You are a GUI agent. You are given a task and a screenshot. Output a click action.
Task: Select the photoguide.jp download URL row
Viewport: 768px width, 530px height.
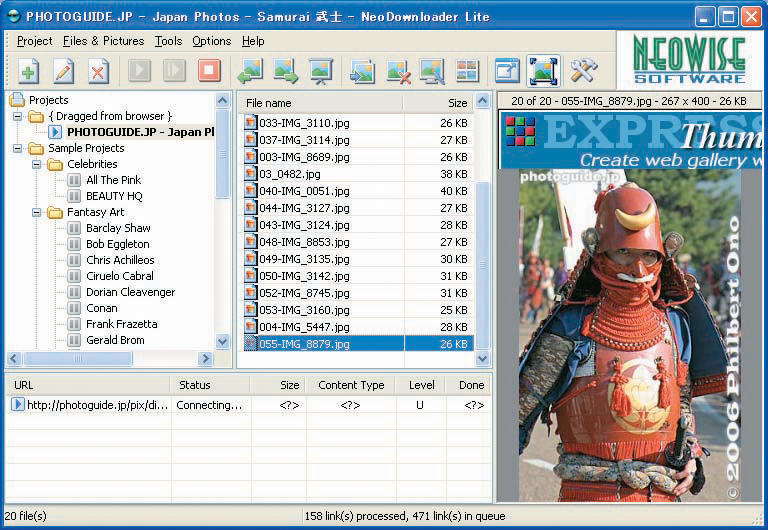249,405
